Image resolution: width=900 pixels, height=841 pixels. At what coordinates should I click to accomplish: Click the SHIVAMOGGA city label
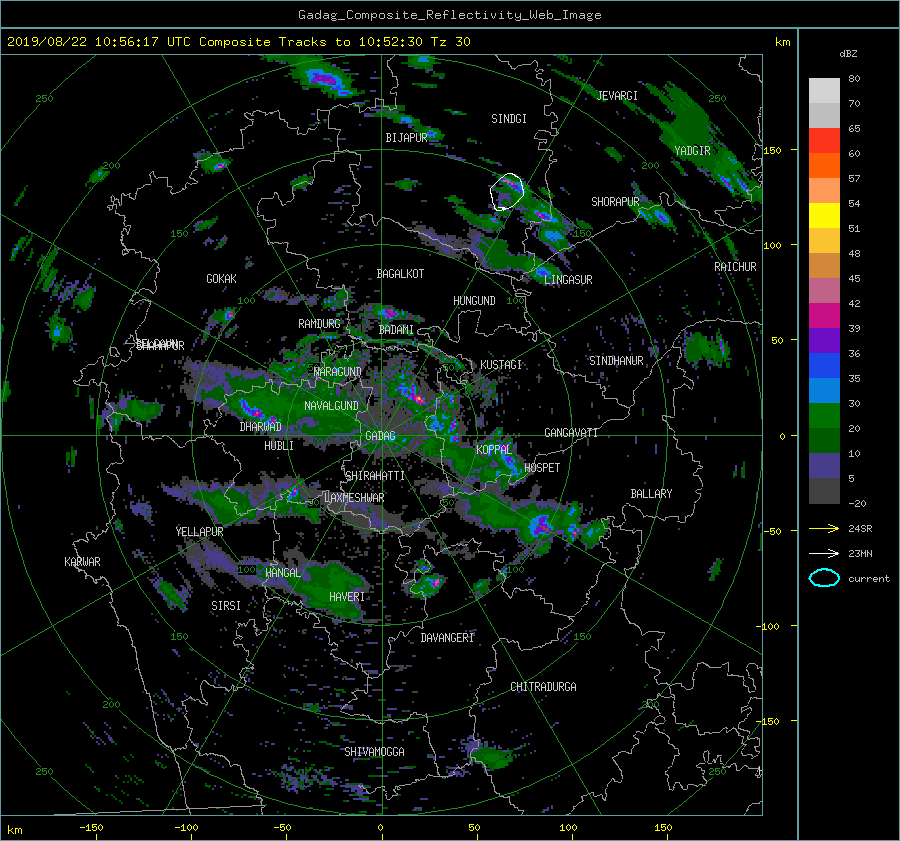click(x=374, y=751)
